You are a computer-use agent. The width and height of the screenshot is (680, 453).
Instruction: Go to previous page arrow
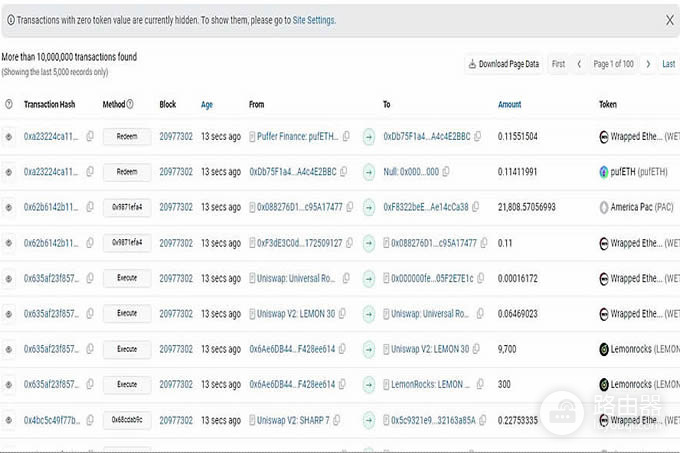pyautogui.click(x=579, y=64)
